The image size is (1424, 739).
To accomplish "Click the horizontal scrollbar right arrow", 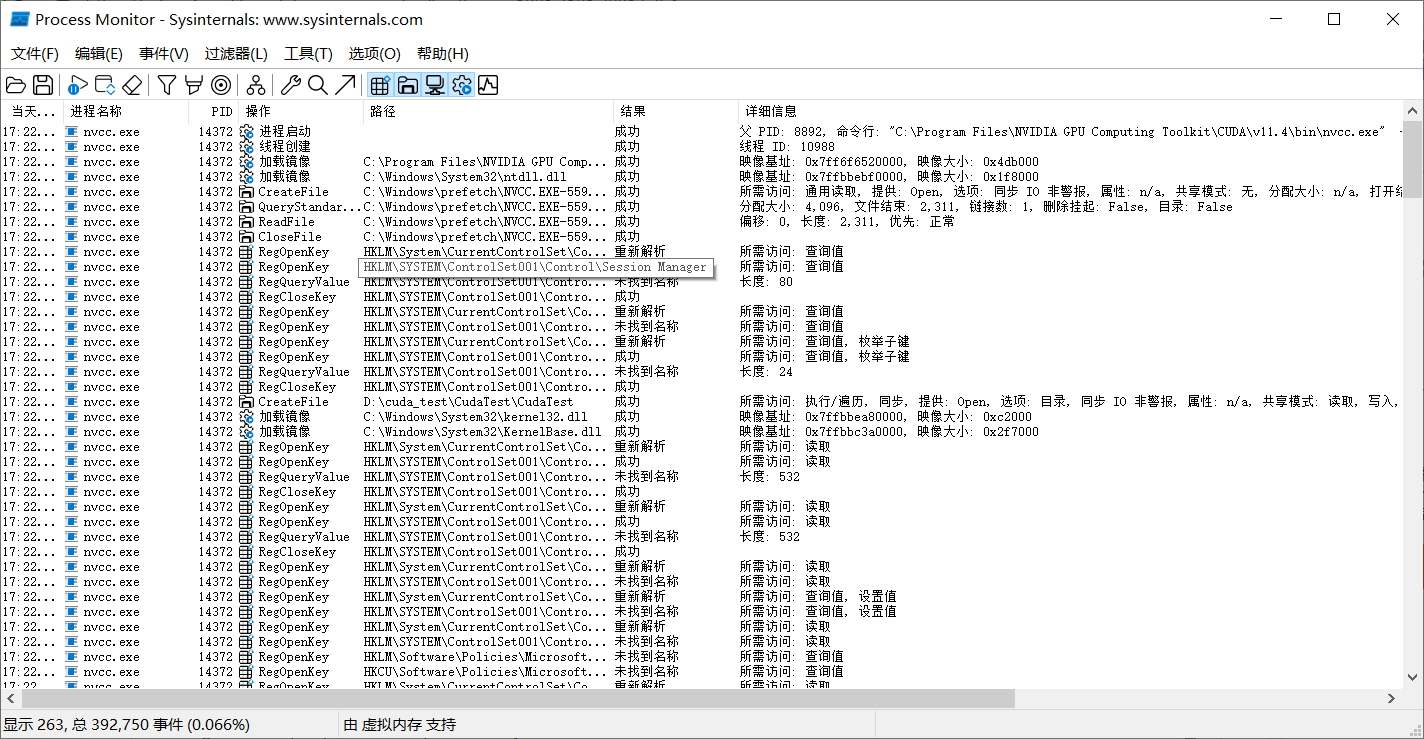I will (x=1391, y=698).
